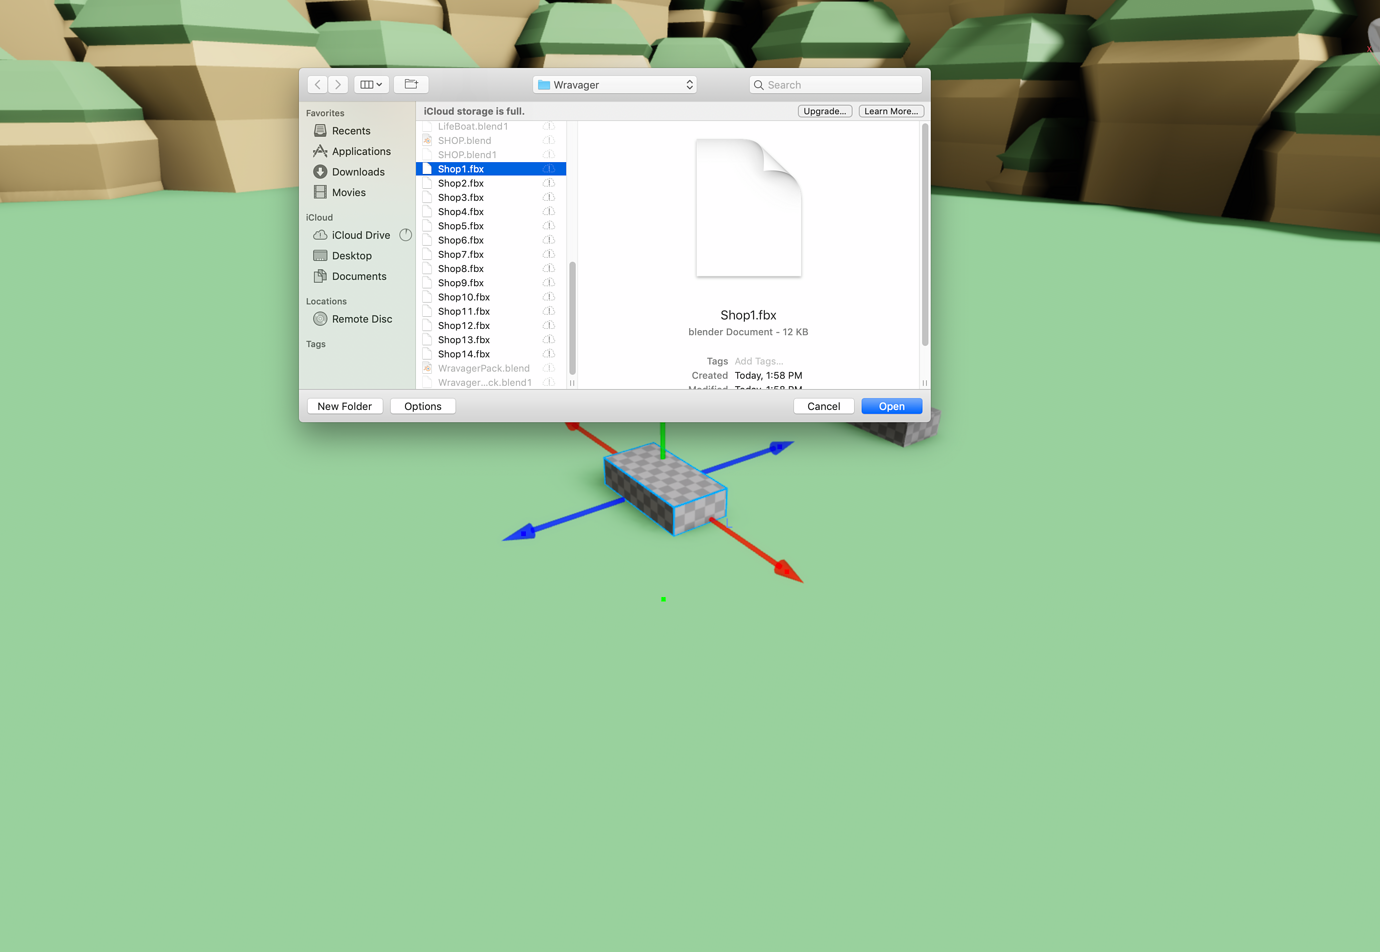
Task: Click the Upgrade... button
Action: coord(825,111)
